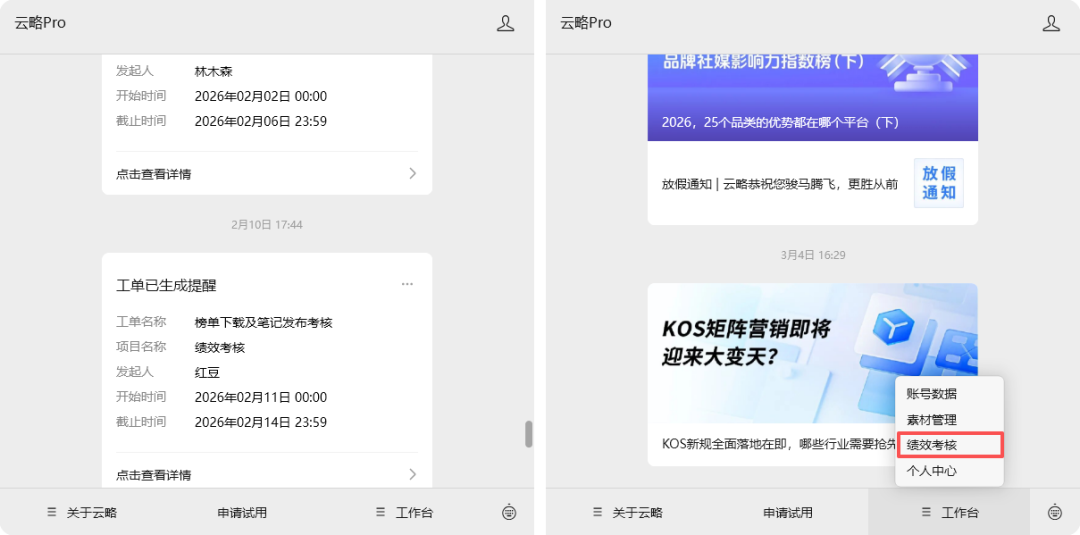Switch to keyboard input in the left window
This screenshot has width=1080, height=535.
pos(509,512)
